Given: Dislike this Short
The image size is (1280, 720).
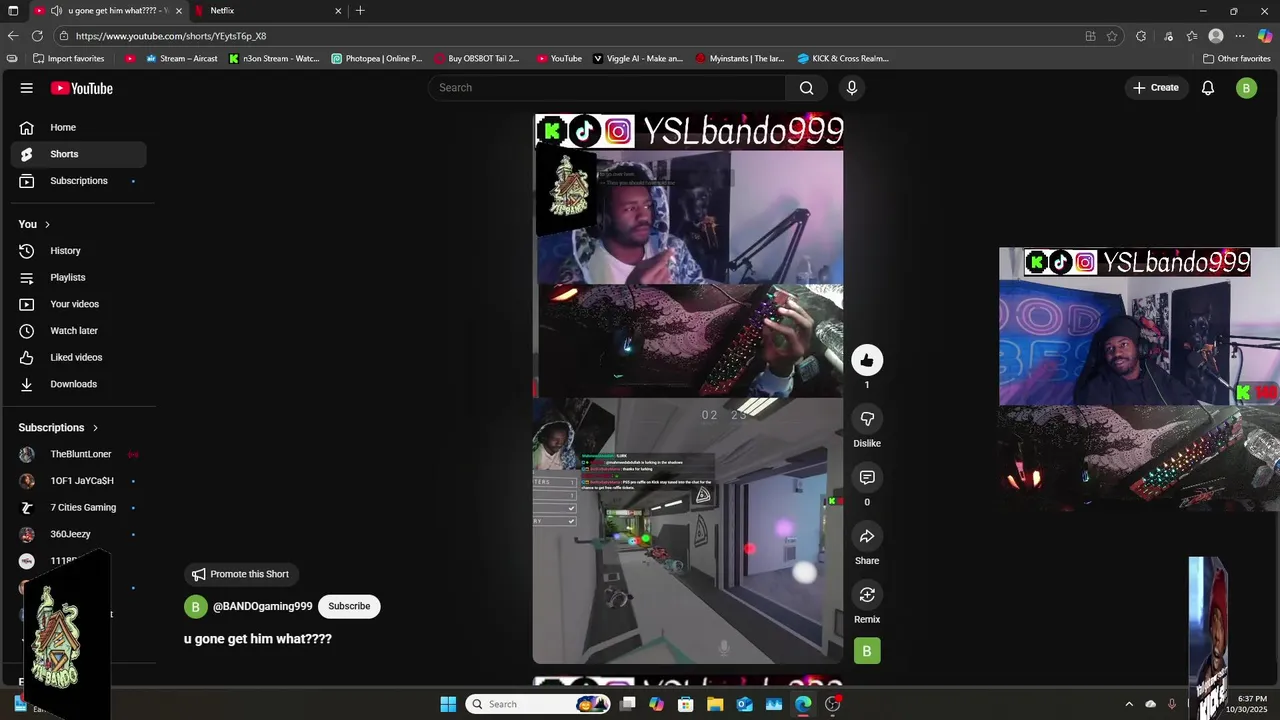Looking at the screenshot, I should point(867,418).
